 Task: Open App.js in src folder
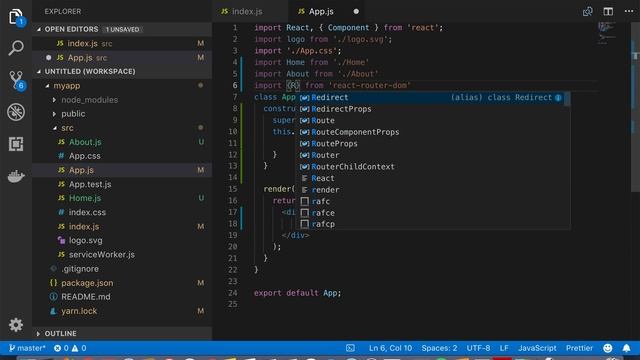tap(122, 170)
